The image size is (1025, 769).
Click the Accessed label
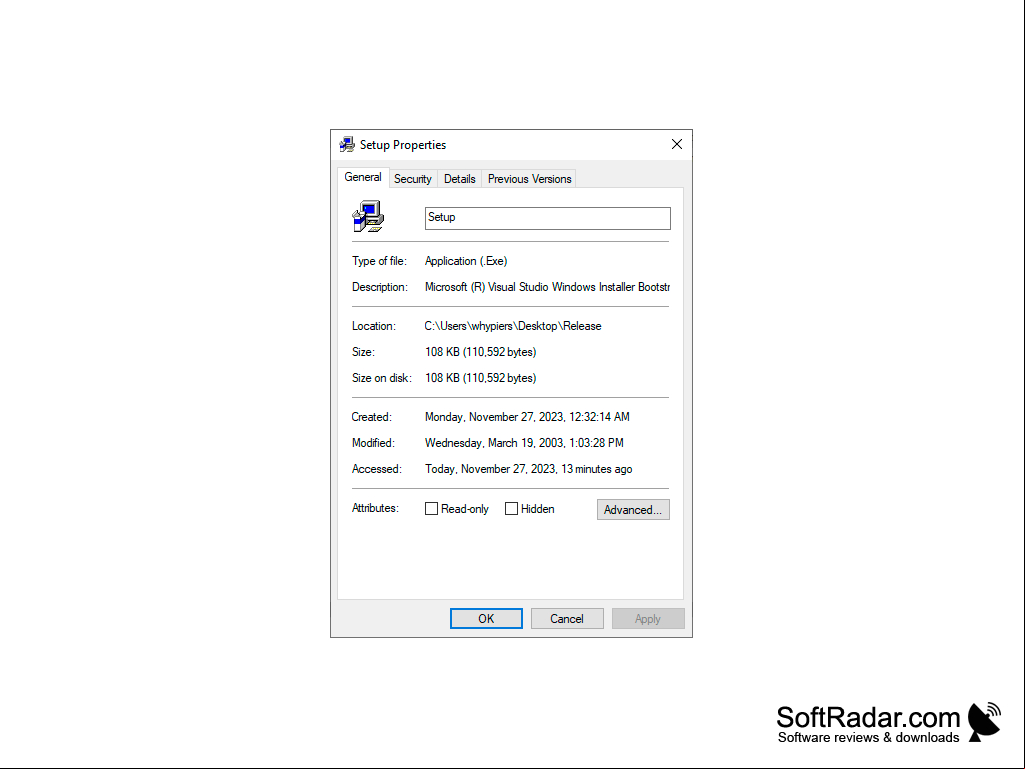click(x=377, y=469)
